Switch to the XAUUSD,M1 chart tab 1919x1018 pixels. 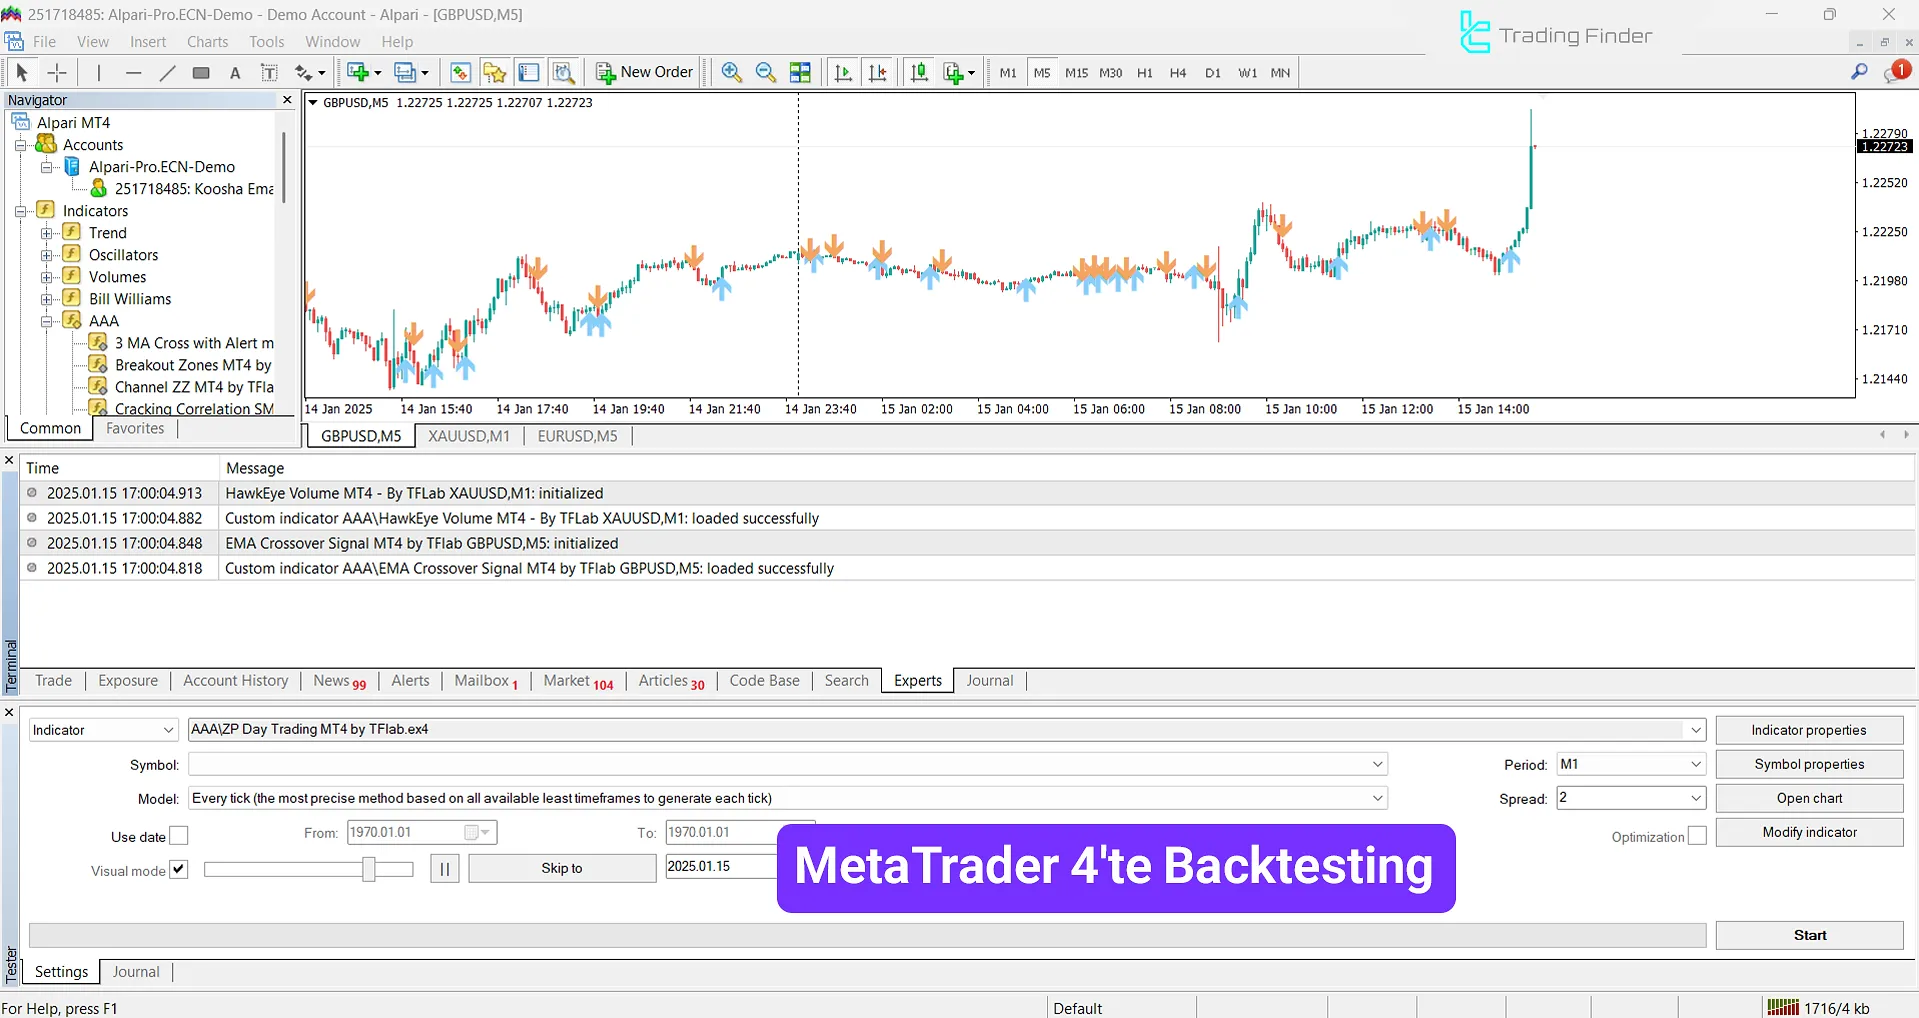tap(468, 435)
